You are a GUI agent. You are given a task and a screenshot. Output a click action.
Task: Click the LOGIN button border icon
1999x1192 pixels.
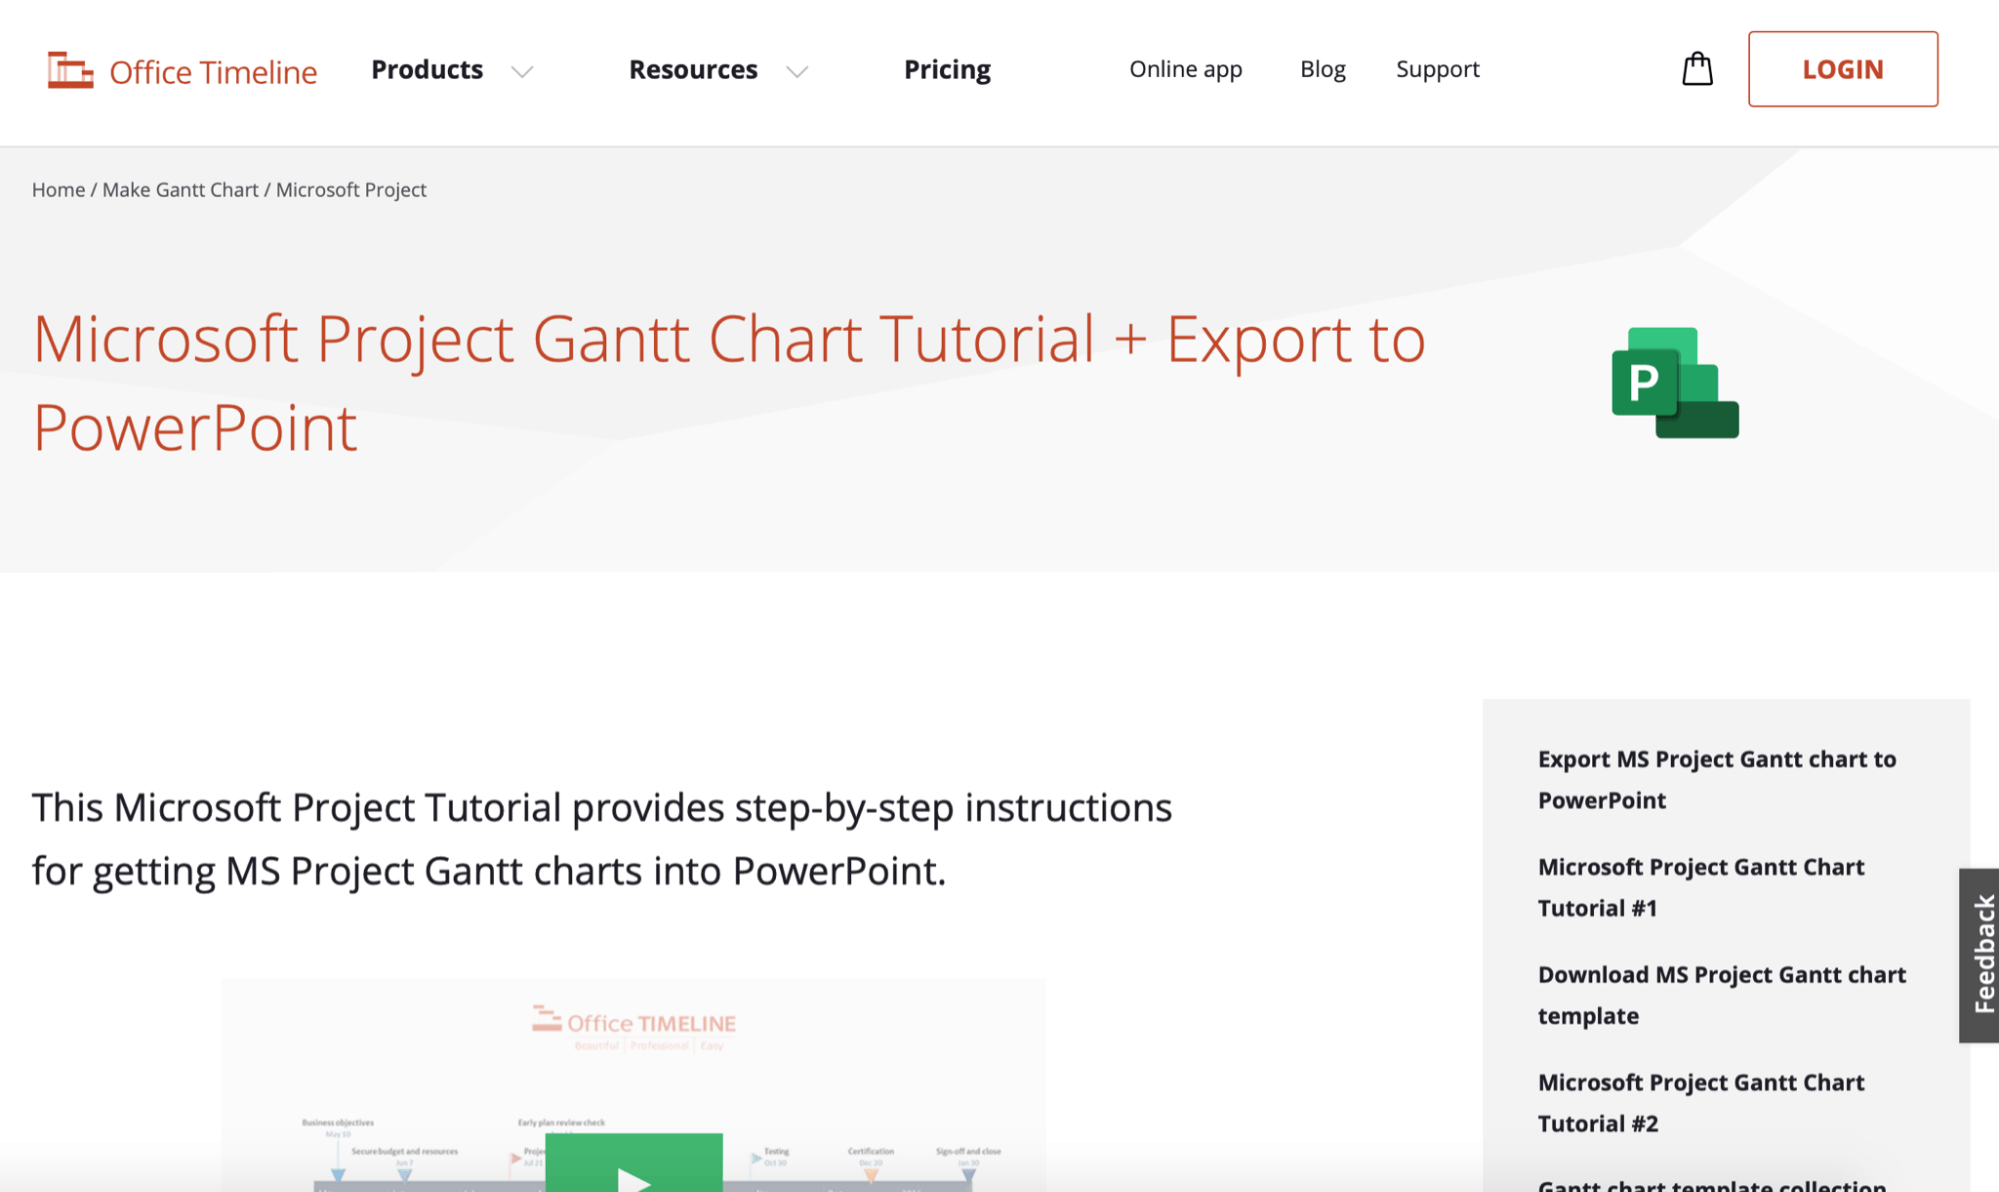[x=1843, y=68]
